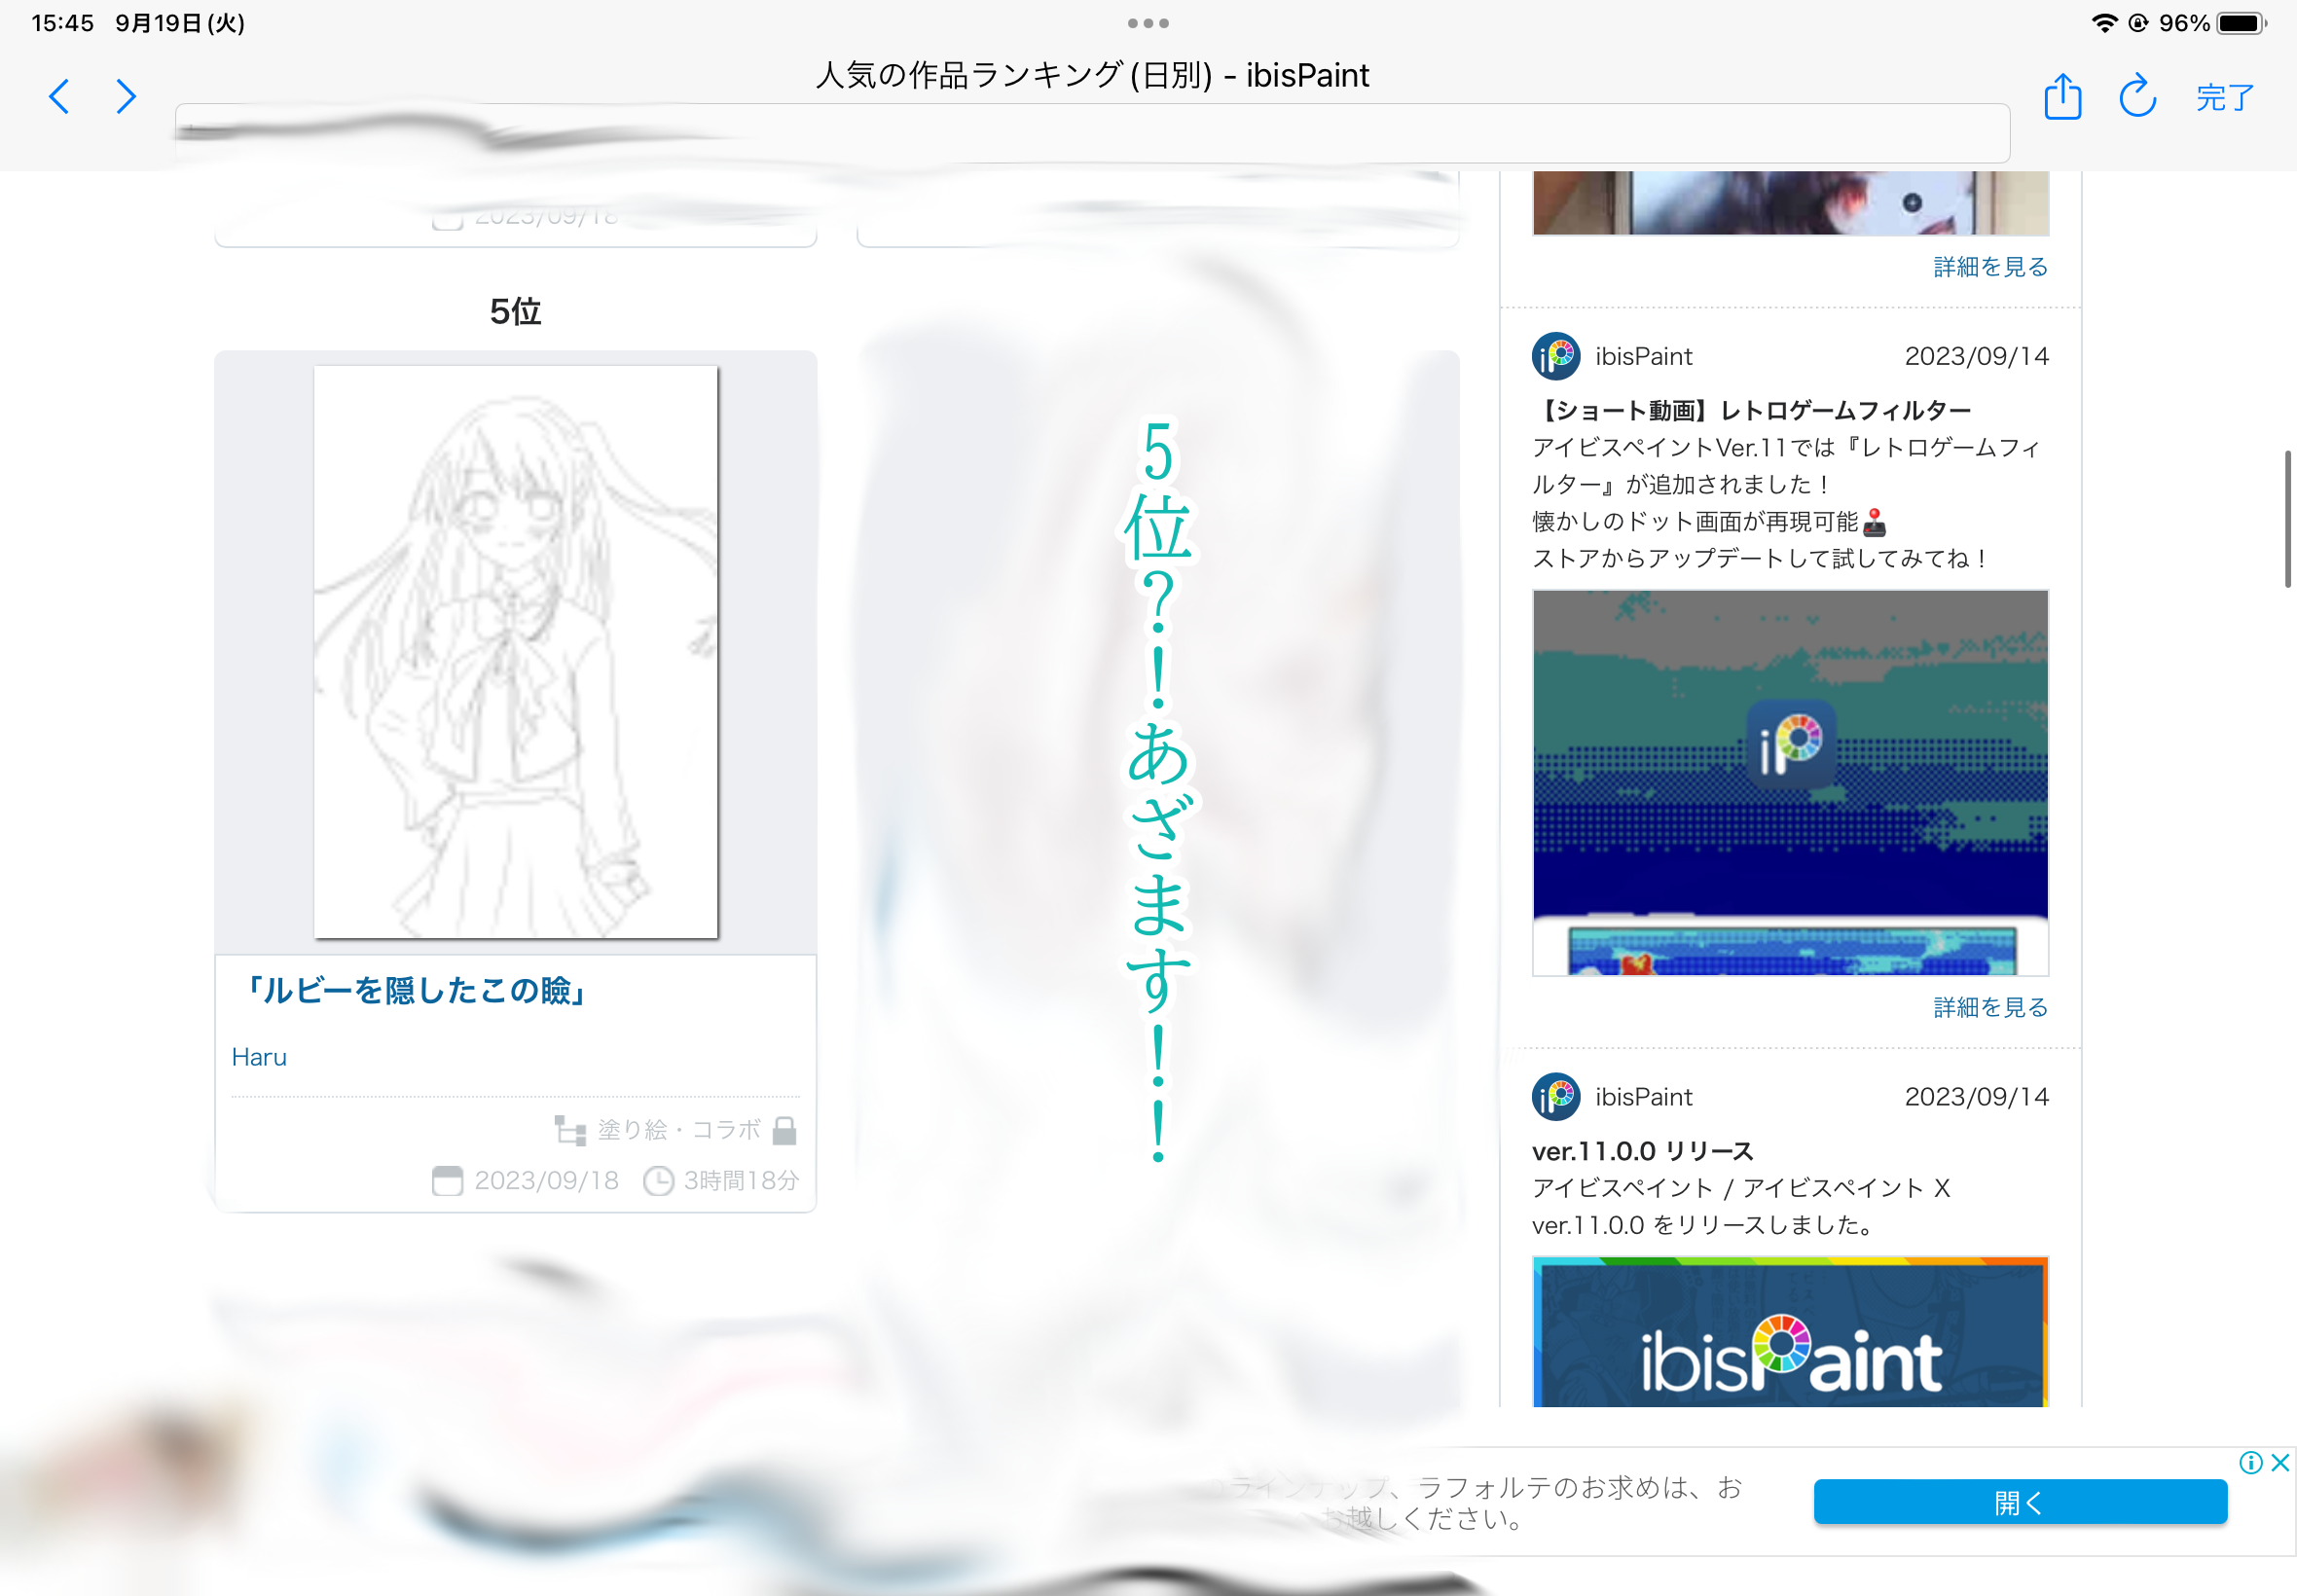Open 詳細を見る under the retro game filter post
Viewport: 2297px width, 1596px height.
(x=1988, y=1008)
